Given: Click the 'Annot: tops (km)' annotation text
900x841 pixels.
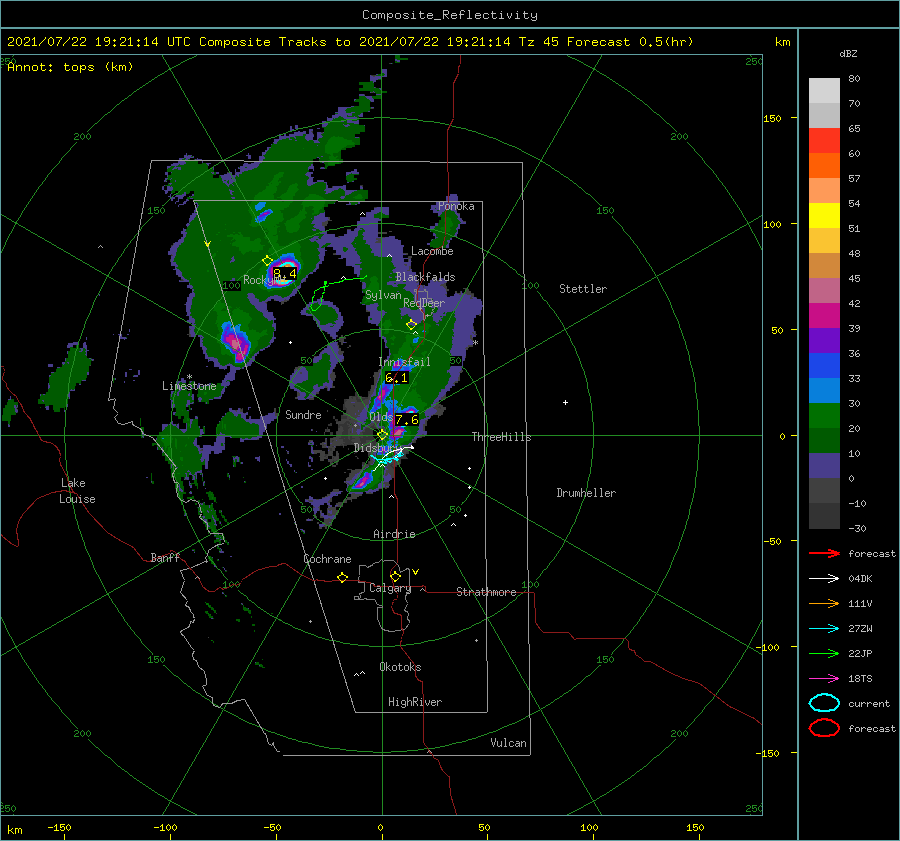Looking at the screenshot, I should point(71,67).
